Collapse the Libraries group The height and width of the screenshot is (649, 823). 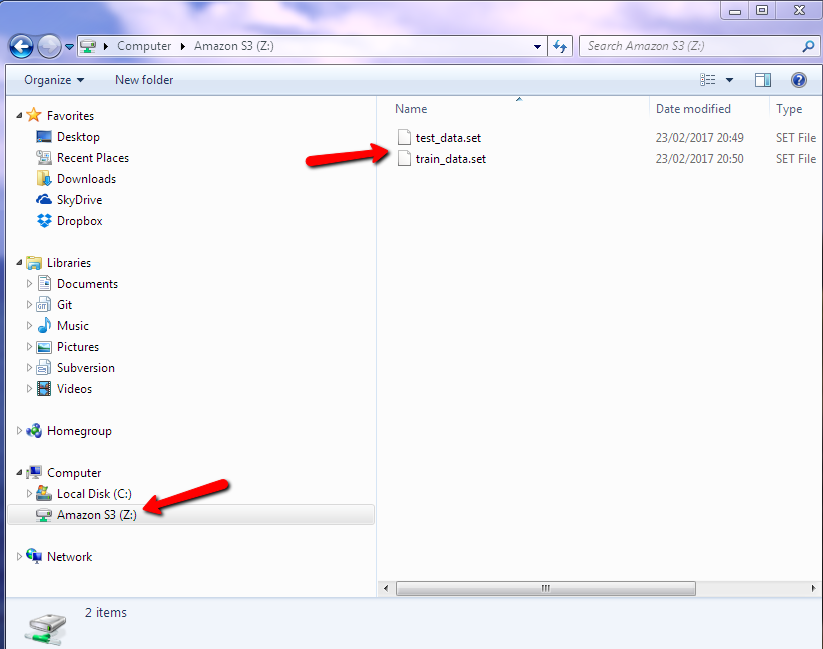click(x=19, y=263)
